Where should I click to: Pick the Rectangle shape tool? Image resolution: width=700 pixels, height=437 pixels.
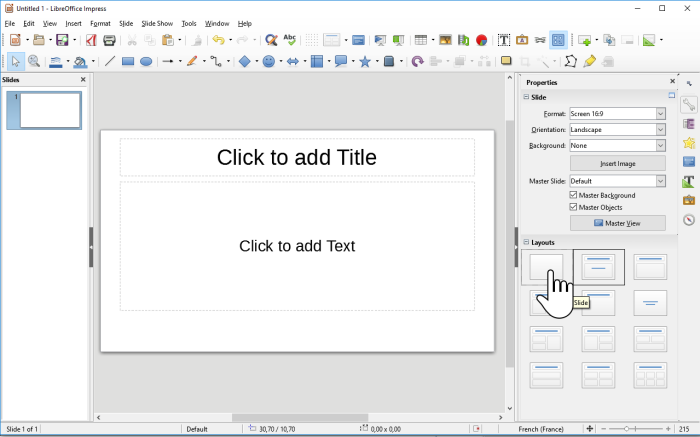click(128, 62)
